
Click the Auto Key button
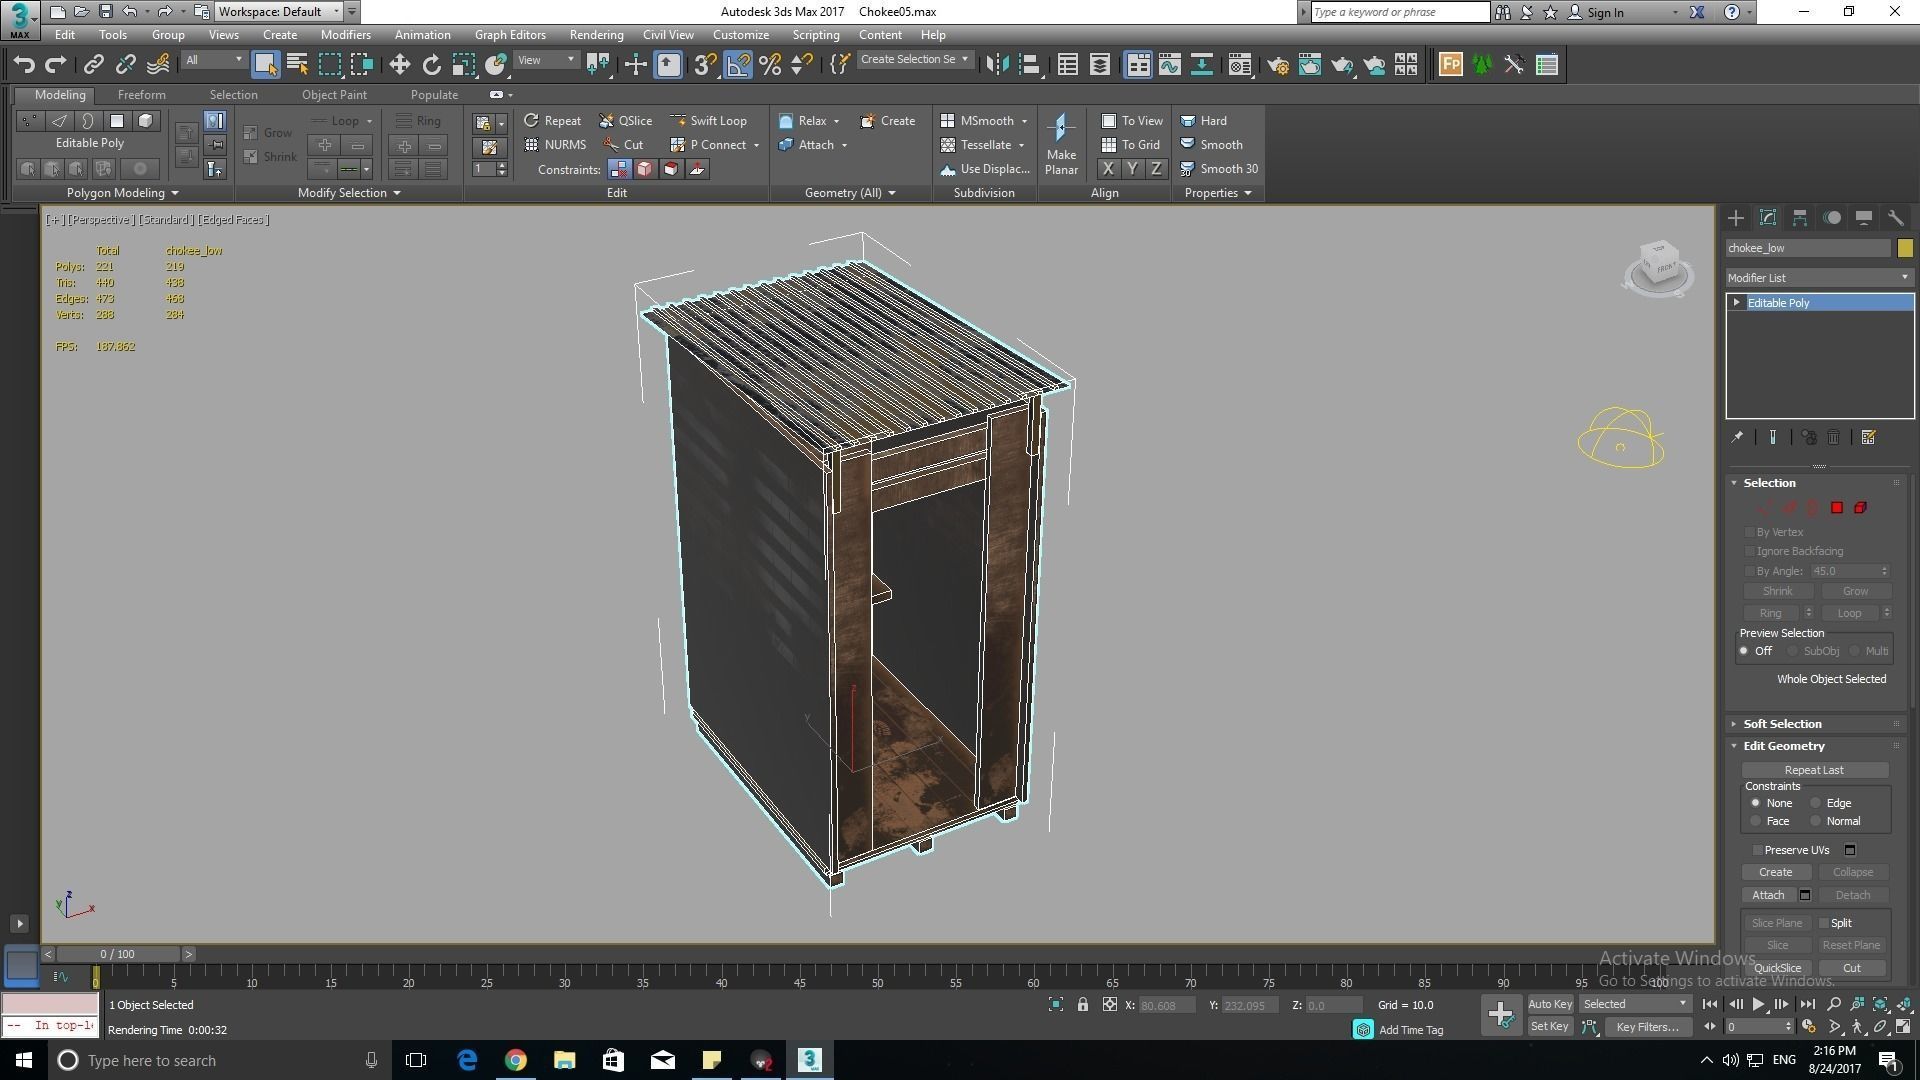(1550, 1004)
